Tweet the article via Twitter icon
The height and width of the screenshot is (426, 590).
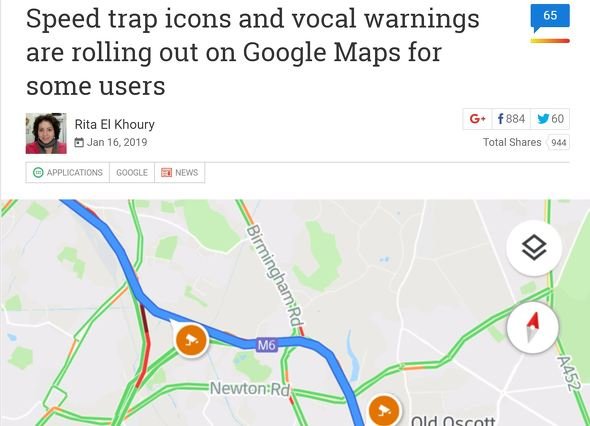550,119
